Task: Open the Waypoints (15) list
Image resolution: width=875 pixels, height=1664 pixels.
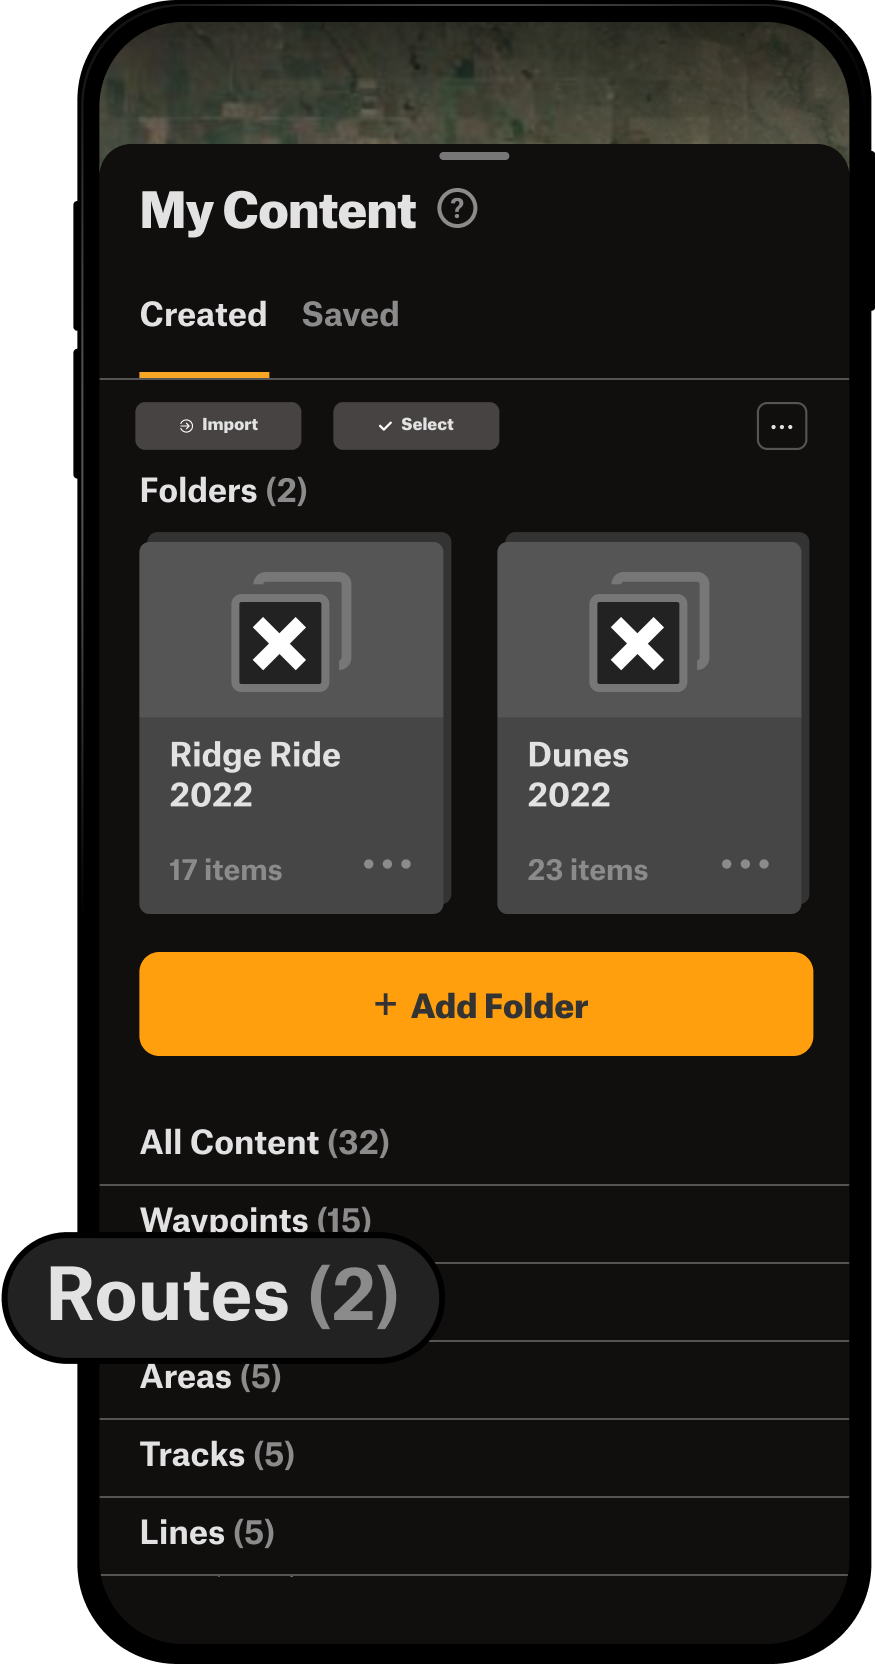Action: [255, 1219]
